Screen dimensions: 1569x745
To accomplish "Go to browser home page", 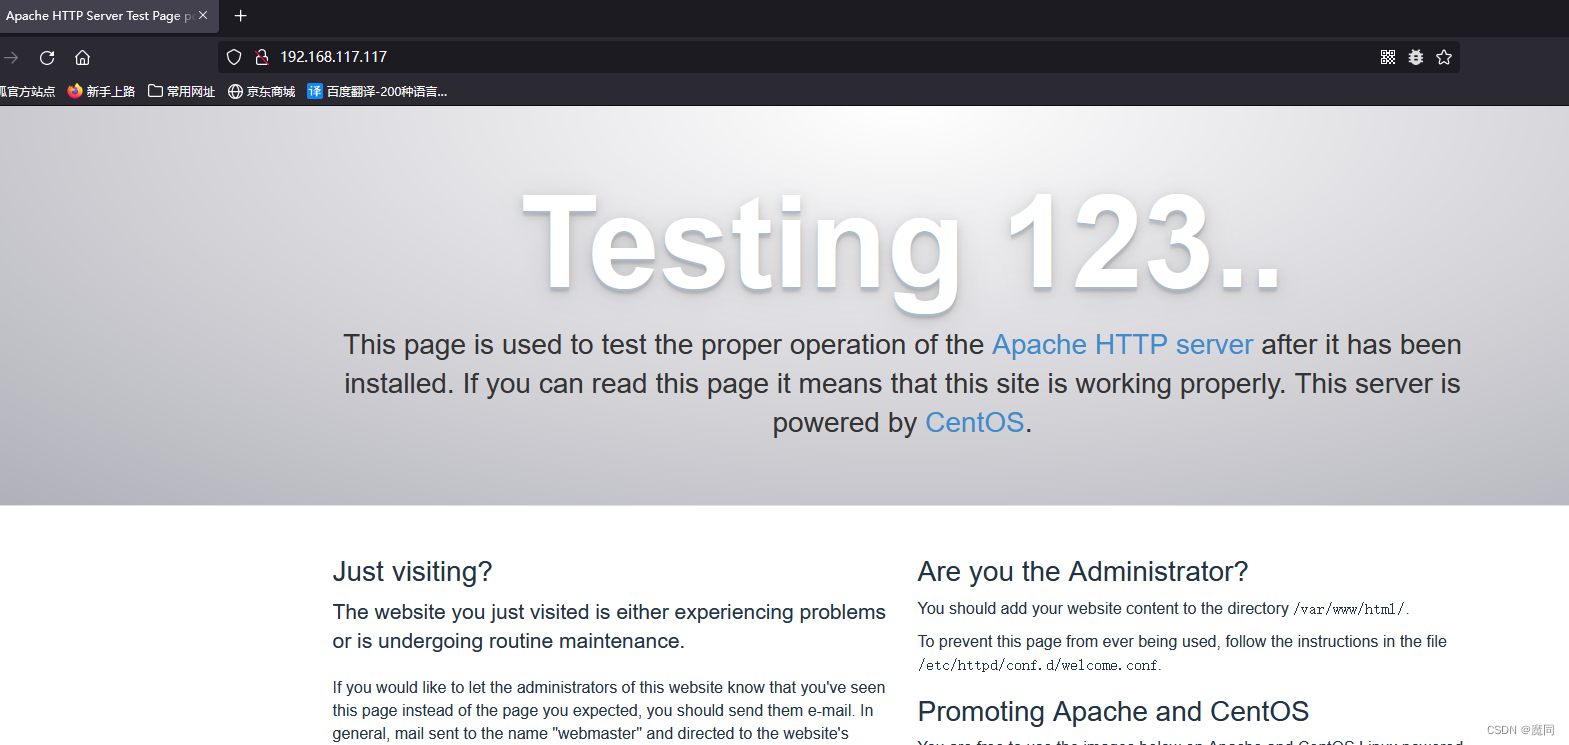I will (83, 57).
